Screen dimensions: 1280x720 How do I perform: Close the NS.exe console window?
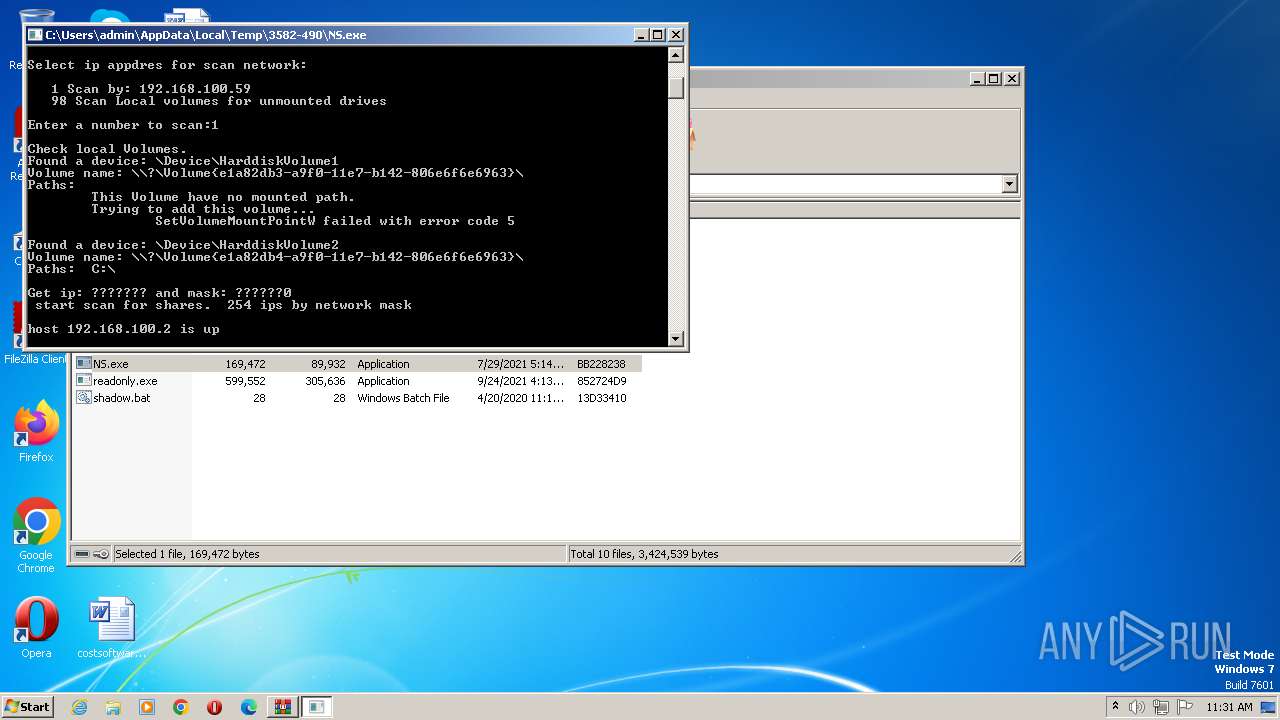tap(676, 34)
